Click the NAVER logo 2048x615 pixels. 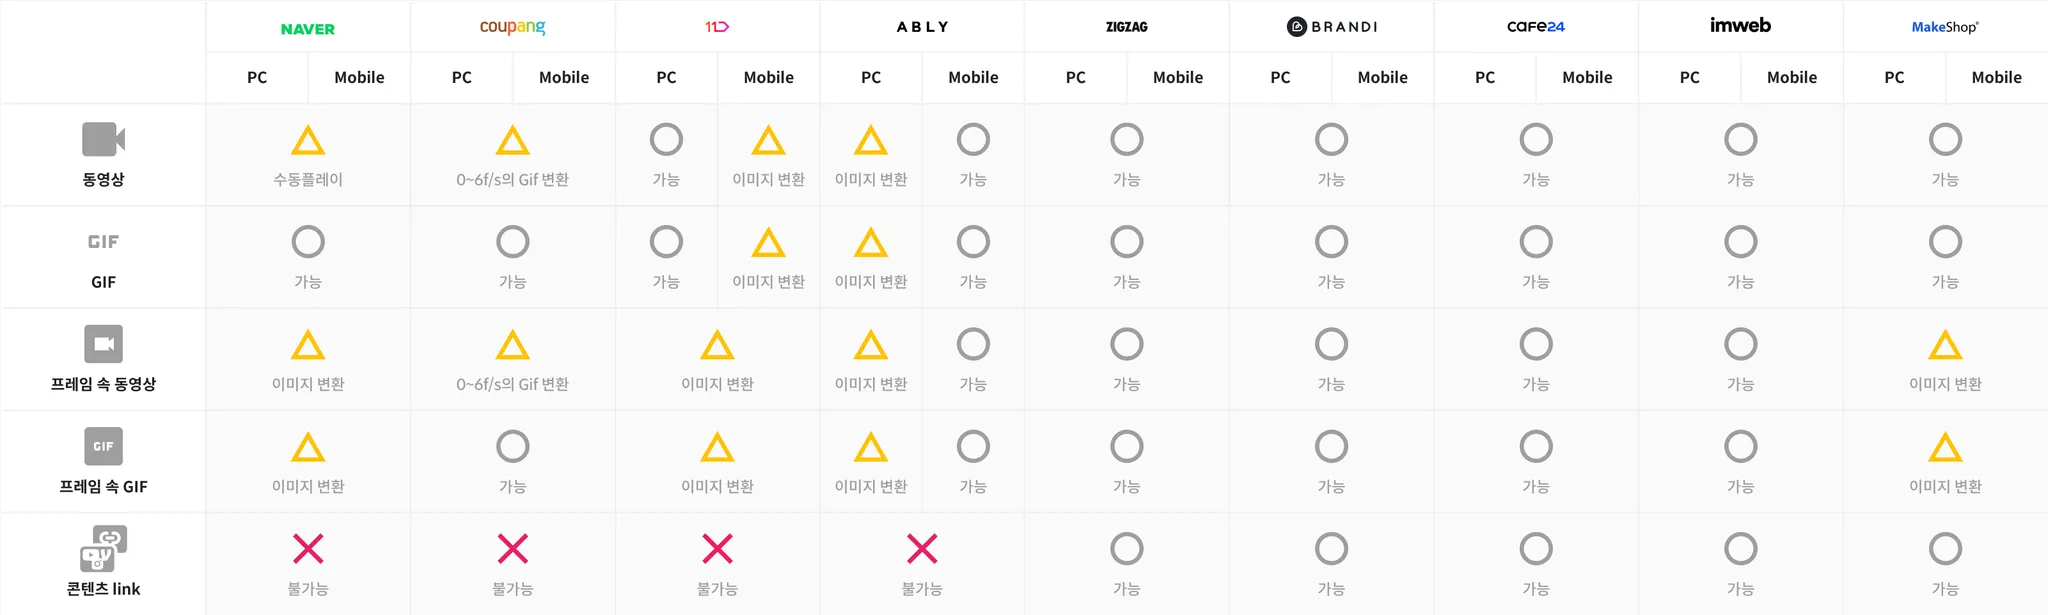[x=308, y=29]
